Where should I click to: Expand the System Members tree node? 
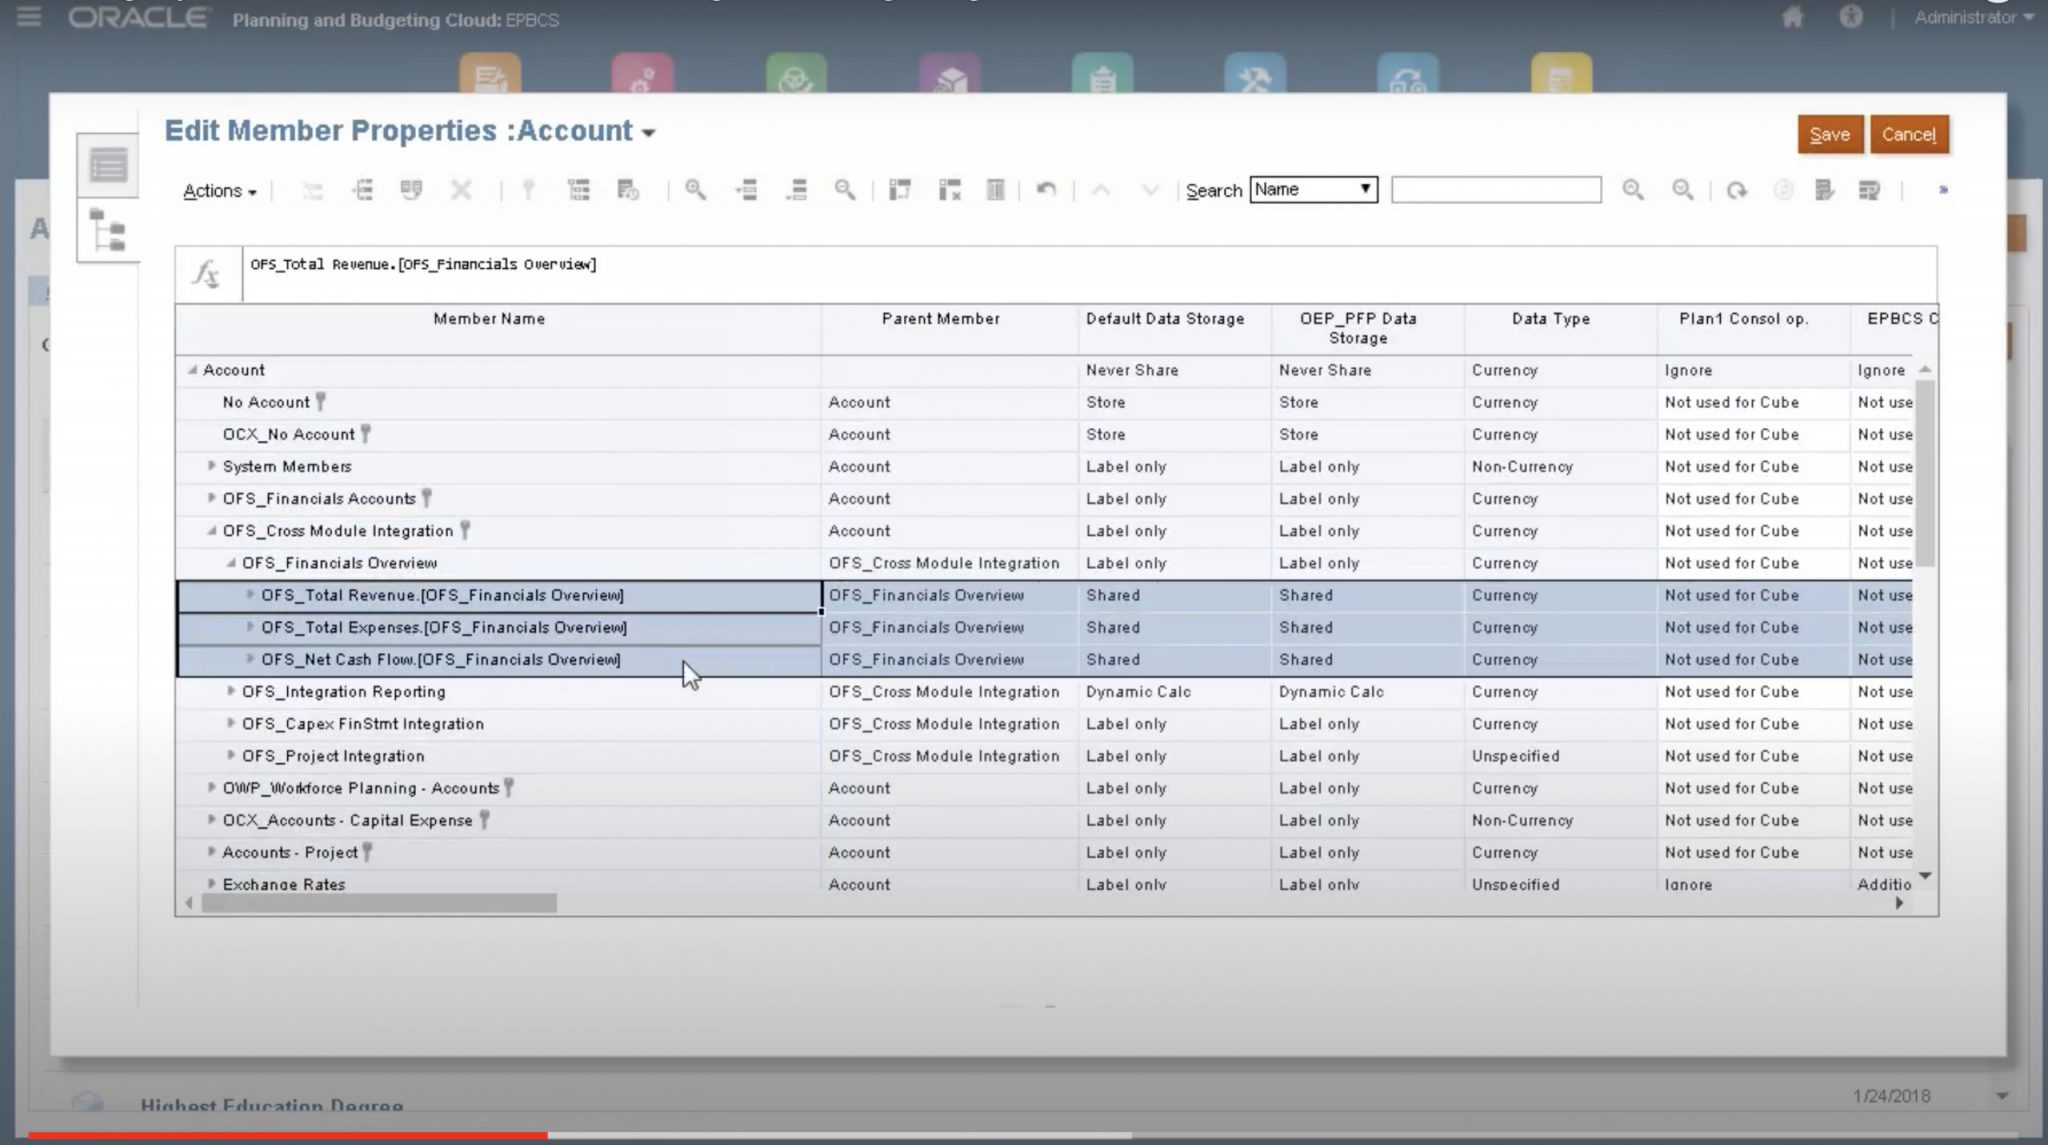coord(213,466)
